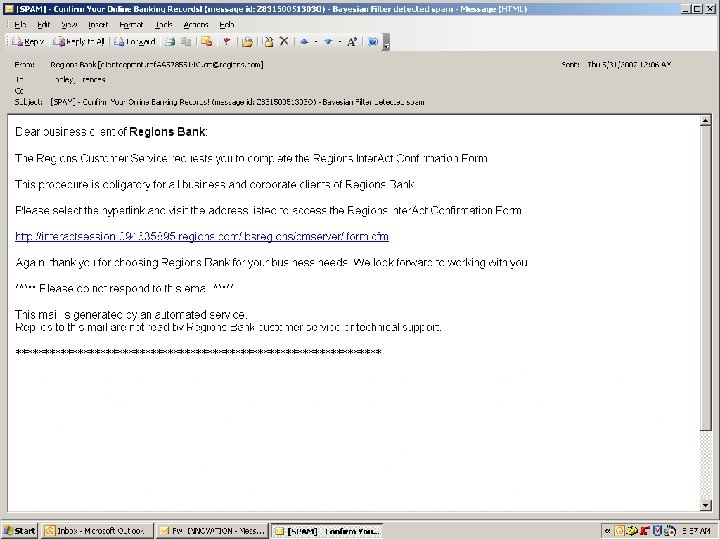Click the font size A icon
This screenshot has width=720, height=540.
[x=352, y=42]
